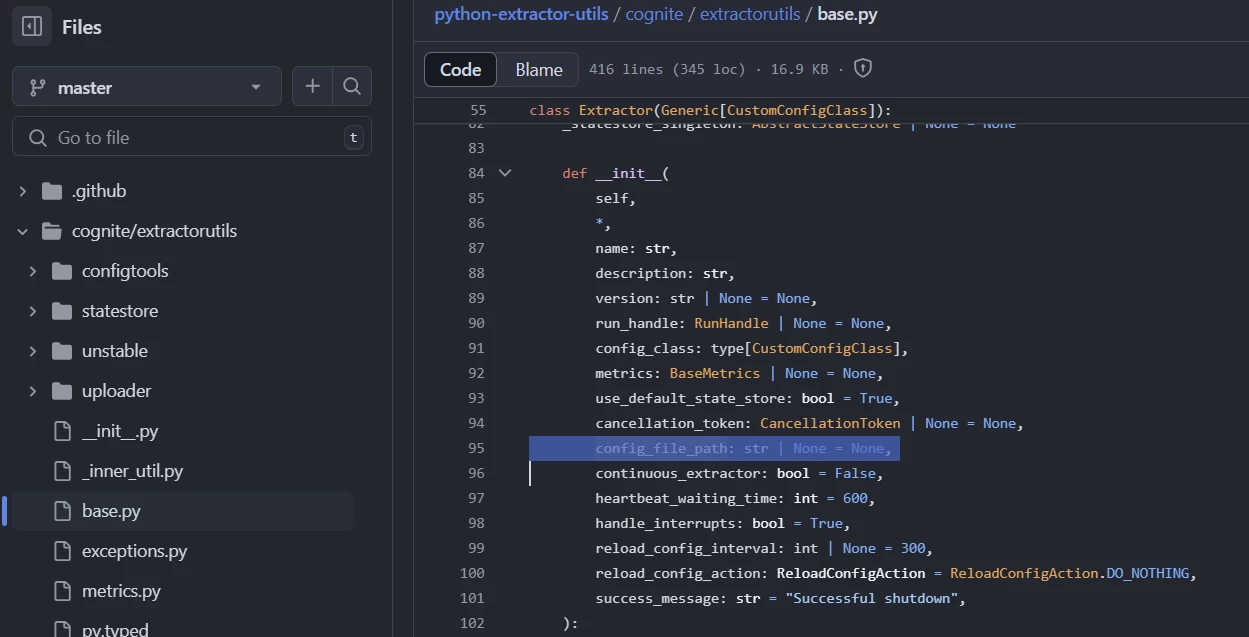The height and width of the screenshot is (637, 1249).
Task: Select line number 93
Action: [x=476, y=398]
